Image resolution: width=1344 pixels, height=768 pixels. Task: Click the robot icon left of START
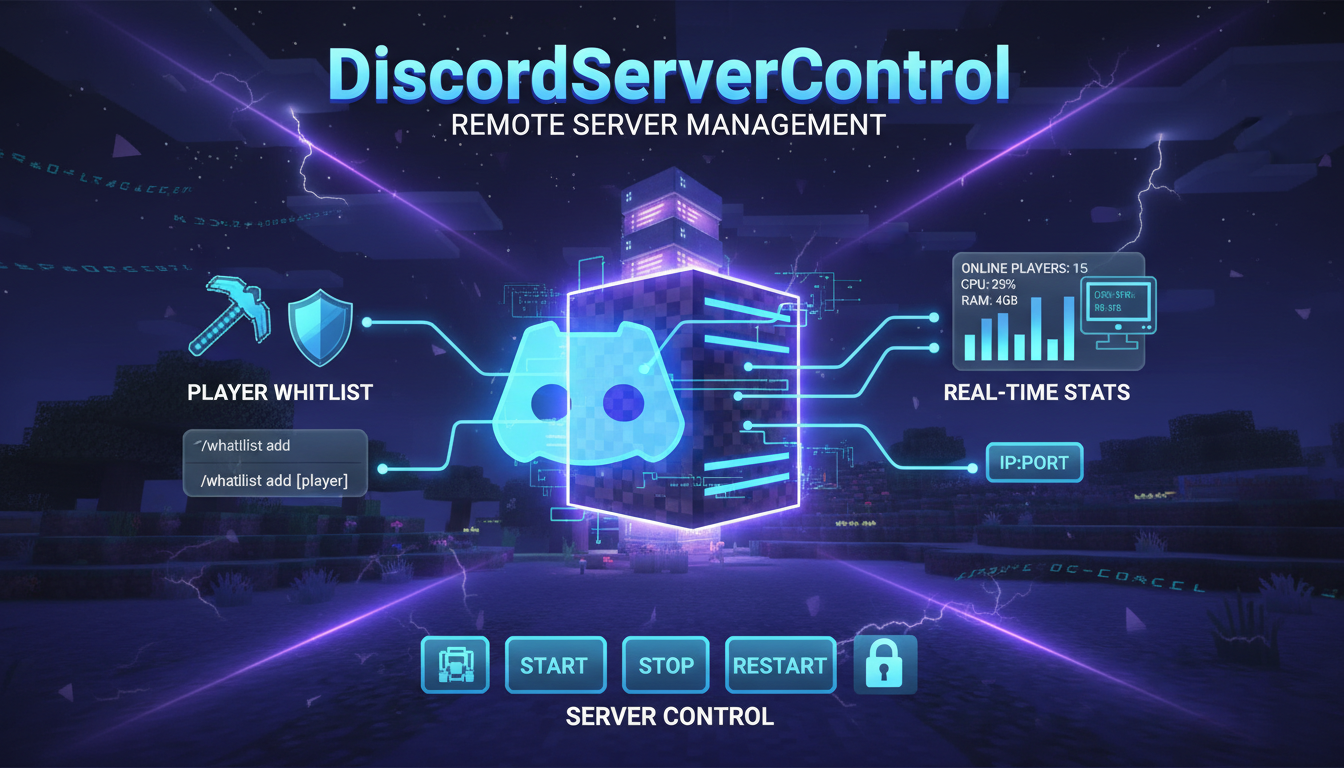click(456, 665)
